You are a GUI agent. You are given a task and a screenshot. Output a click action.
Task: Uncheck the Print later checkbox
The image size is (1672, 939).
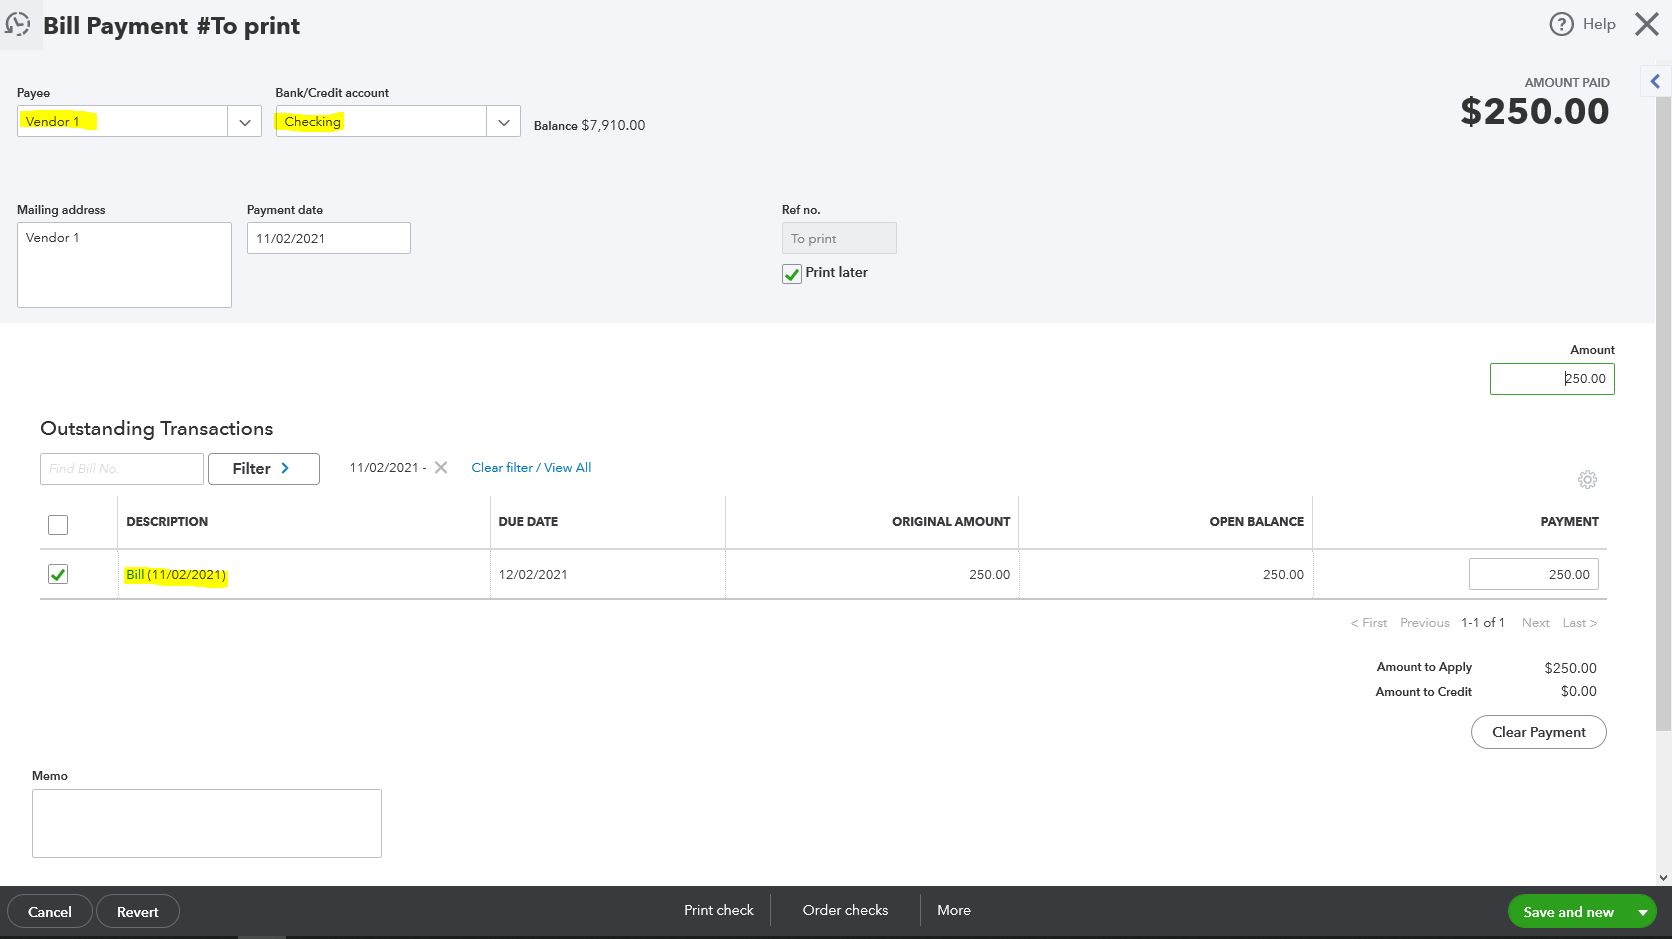point(792,274)
